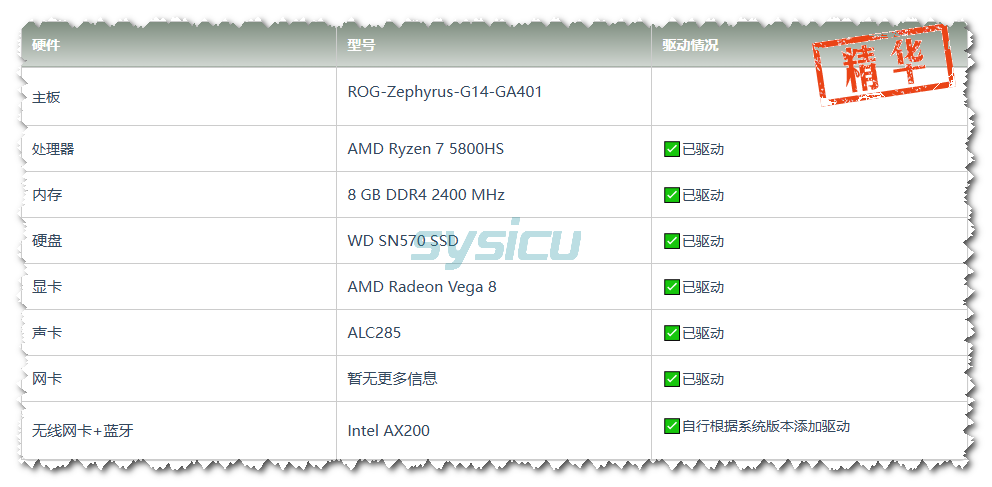Select the 暂无更多信息 text
This screenshot has width=992, height=487.
click(392, 378)
